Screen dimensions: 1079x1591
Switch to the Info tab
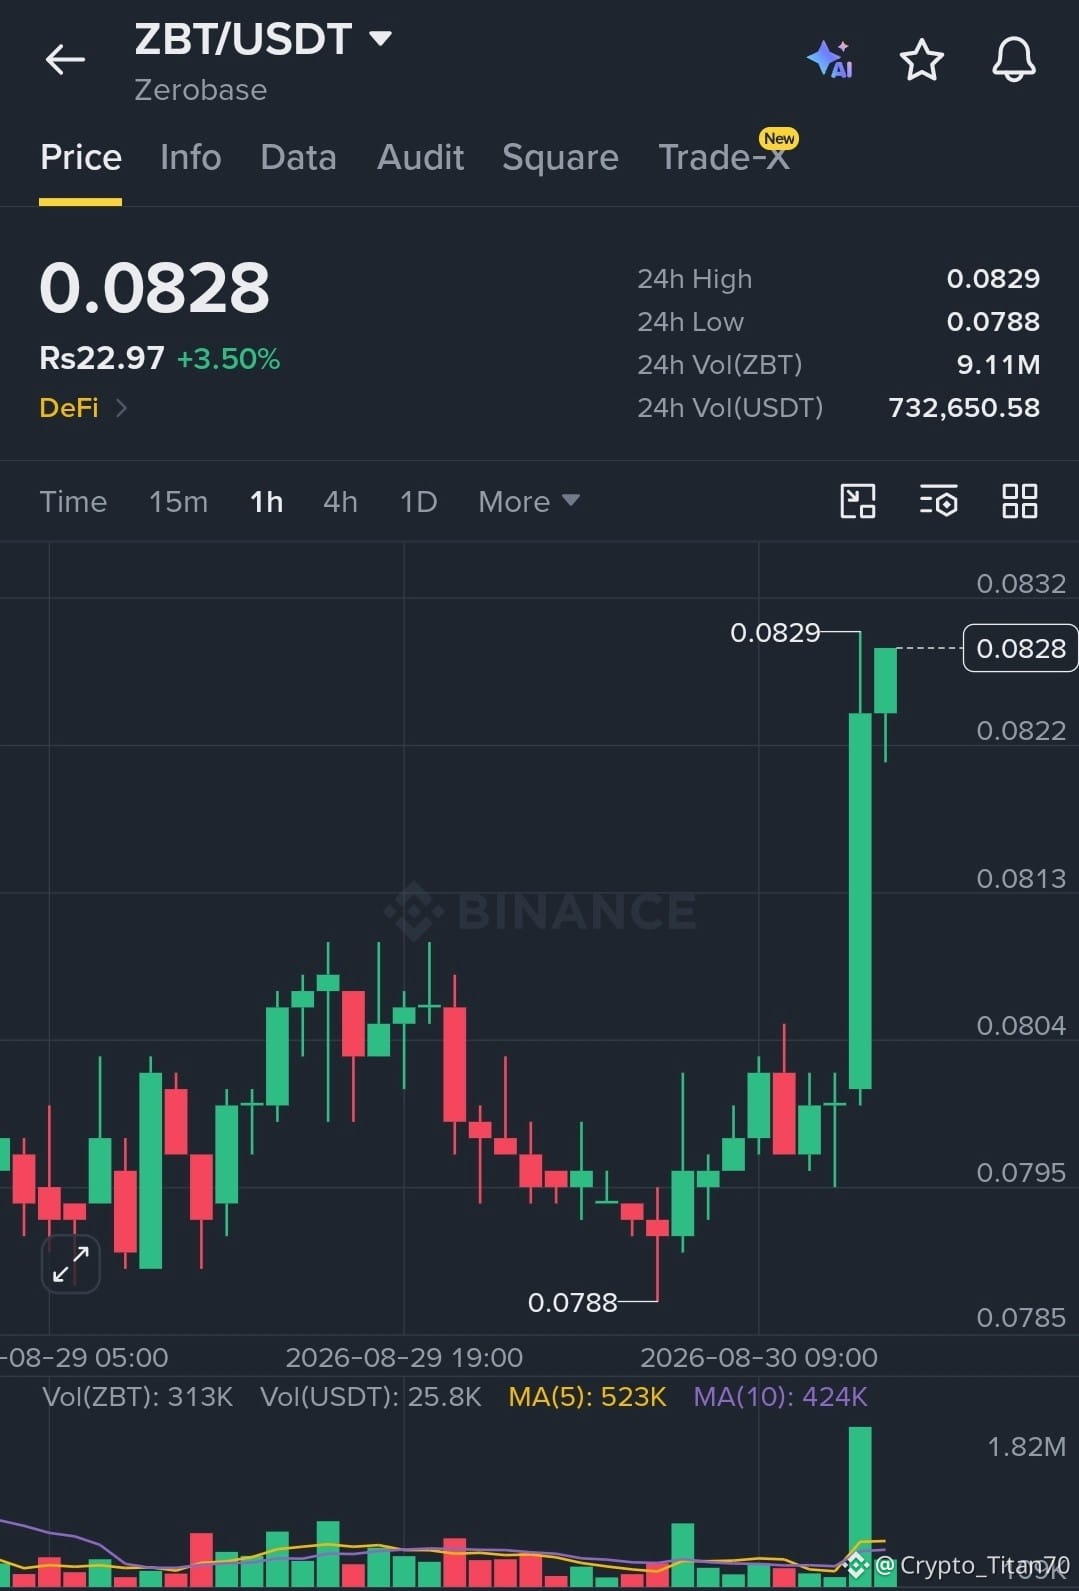pos(190,157)
